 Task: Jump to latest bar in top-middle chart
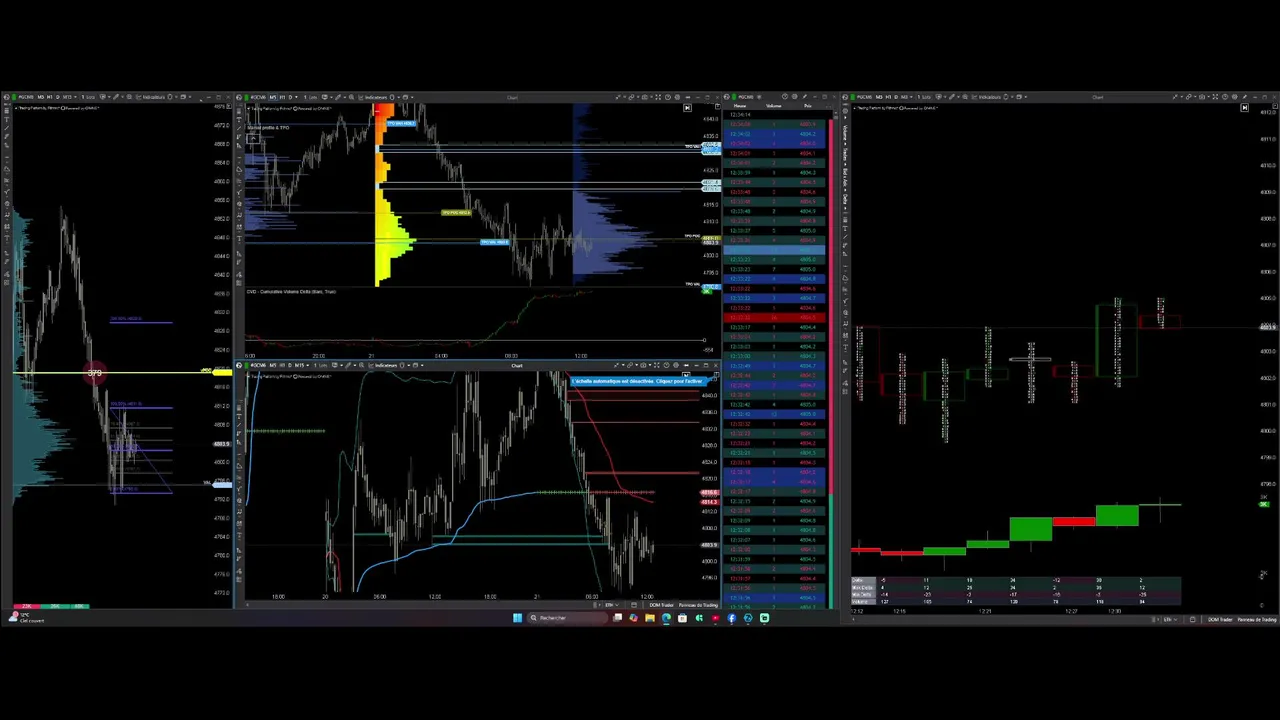(x=687, y=108)
